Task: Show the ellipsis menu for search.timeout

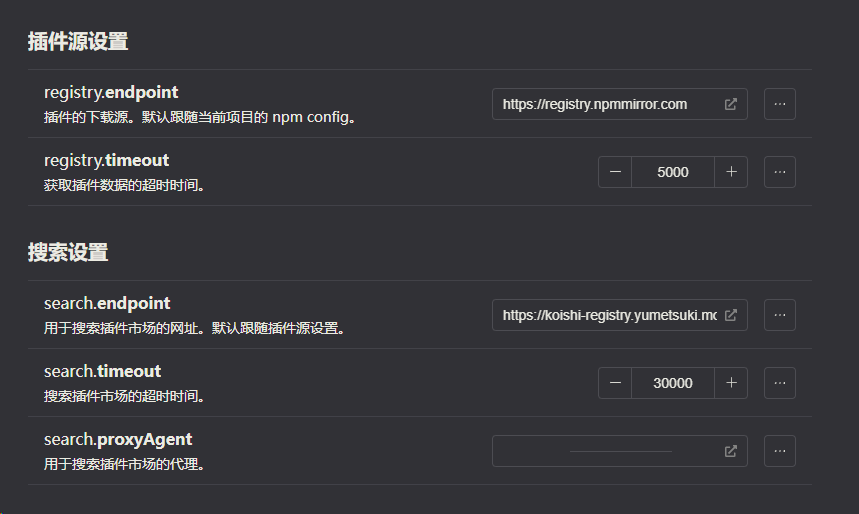Action: [x=780, y=383]
